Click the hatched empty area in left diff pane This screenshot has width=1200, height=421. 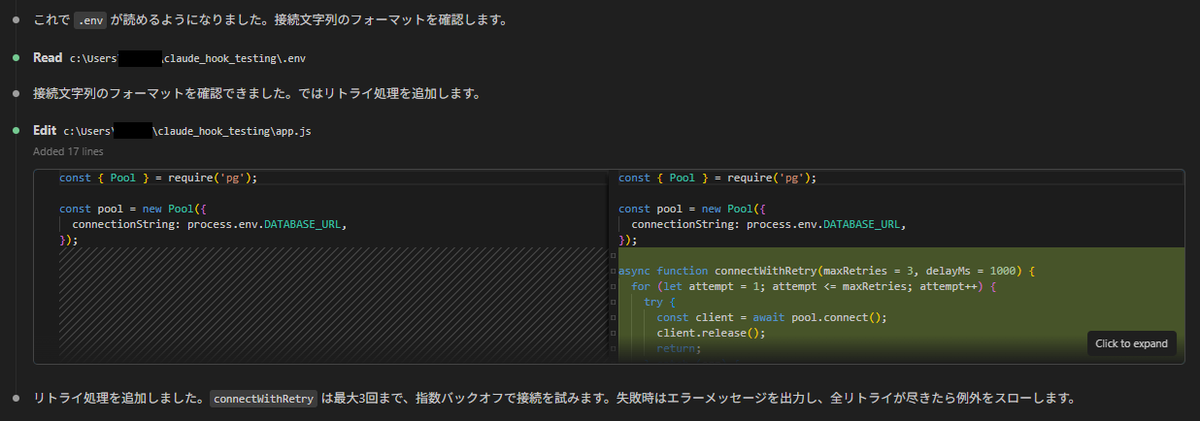pyautogui.click(x=332, y=302)
